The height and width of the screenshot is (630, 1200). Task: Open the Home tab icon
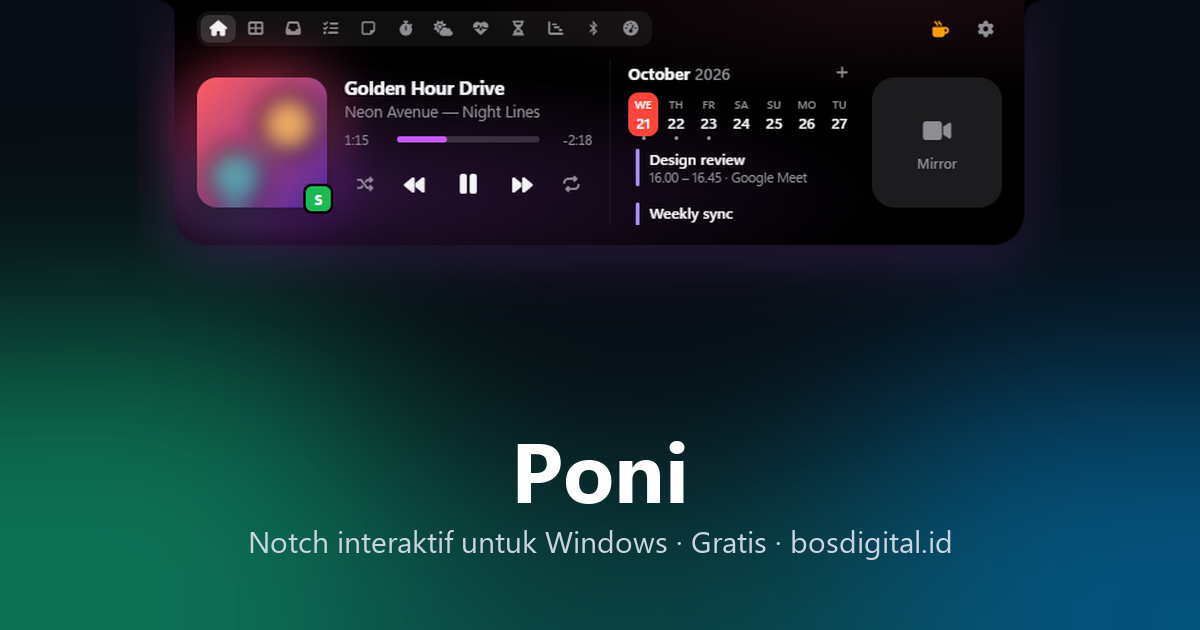tap(218, 29)
